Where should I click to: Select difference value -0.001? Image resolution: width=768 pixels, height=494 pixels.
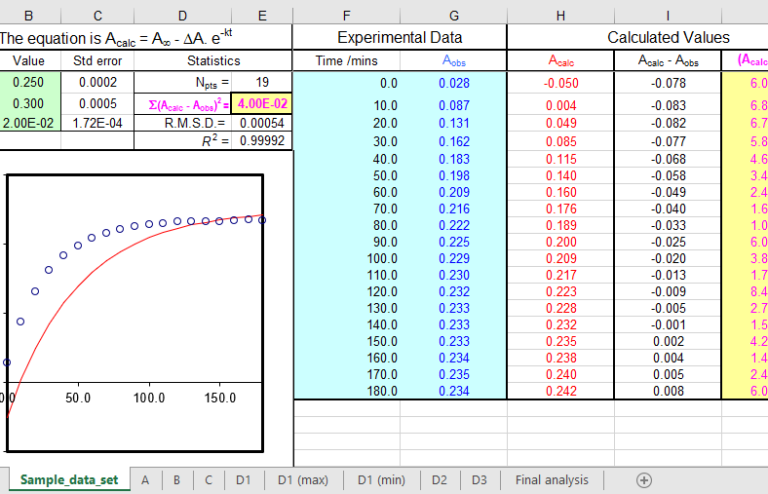(668, 325)
